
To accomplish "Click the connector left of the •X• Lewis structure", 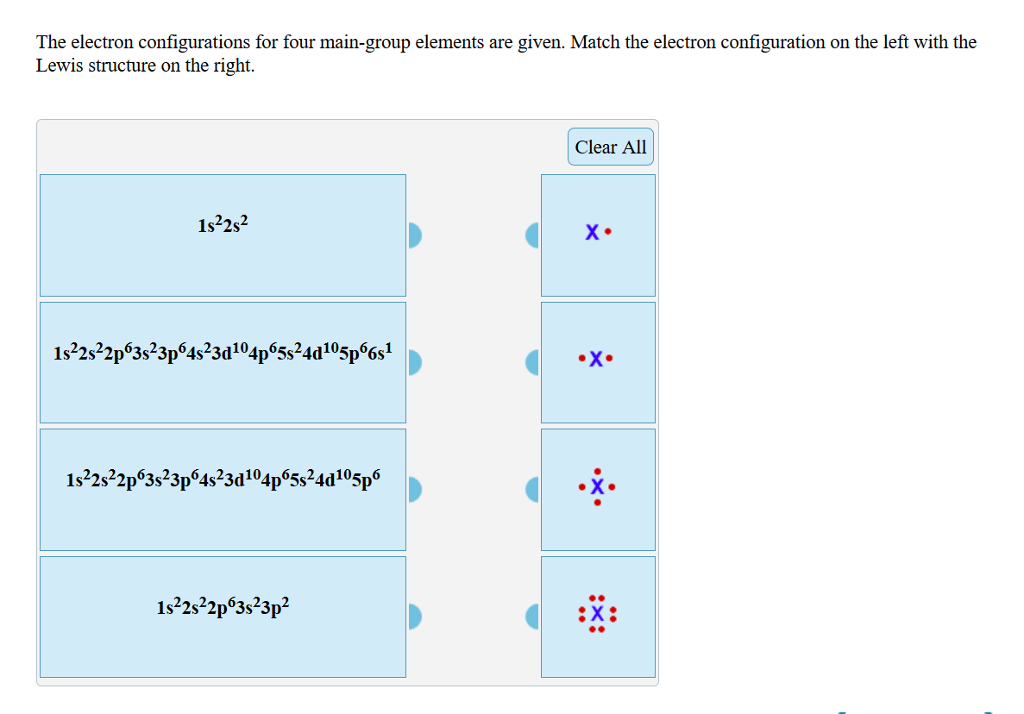I will tap(533, 362).
